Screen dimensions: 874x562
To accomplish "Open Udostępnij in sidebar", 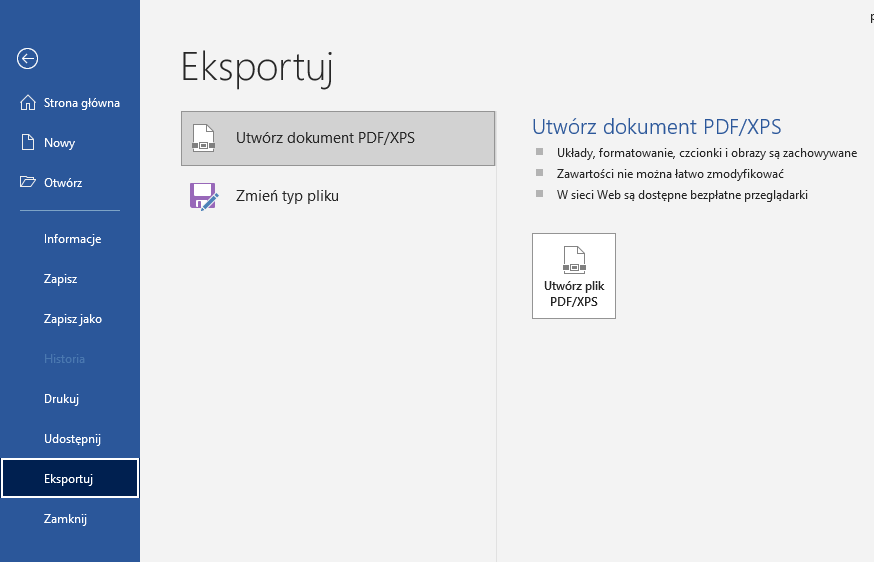I will click(x=70, y=439).
